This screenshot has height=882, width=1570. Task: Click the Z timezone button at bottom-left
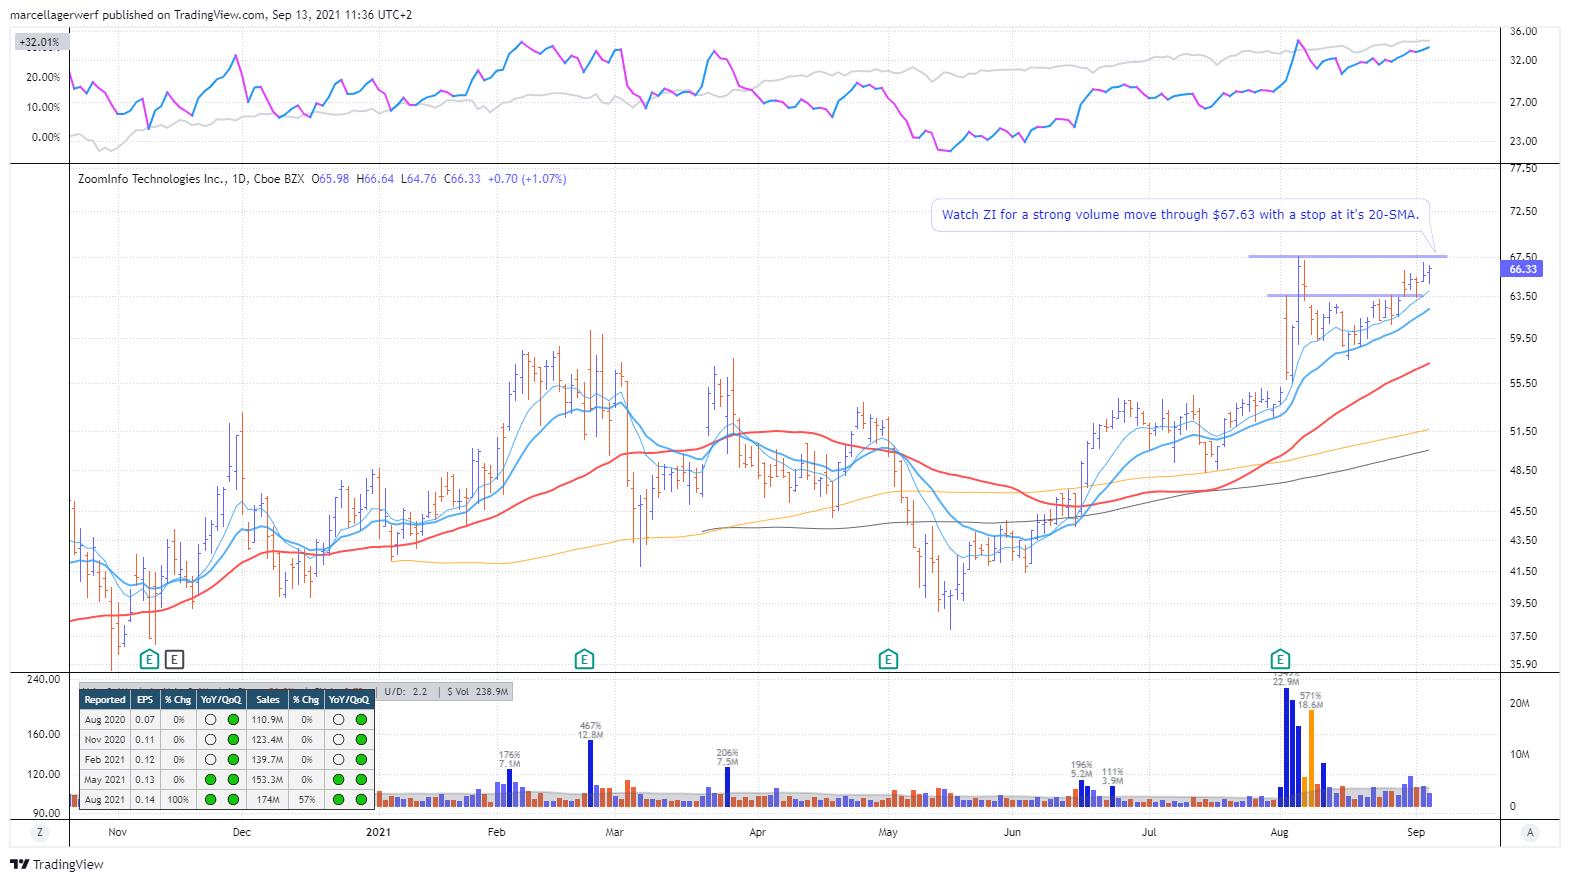pos(40,832)
